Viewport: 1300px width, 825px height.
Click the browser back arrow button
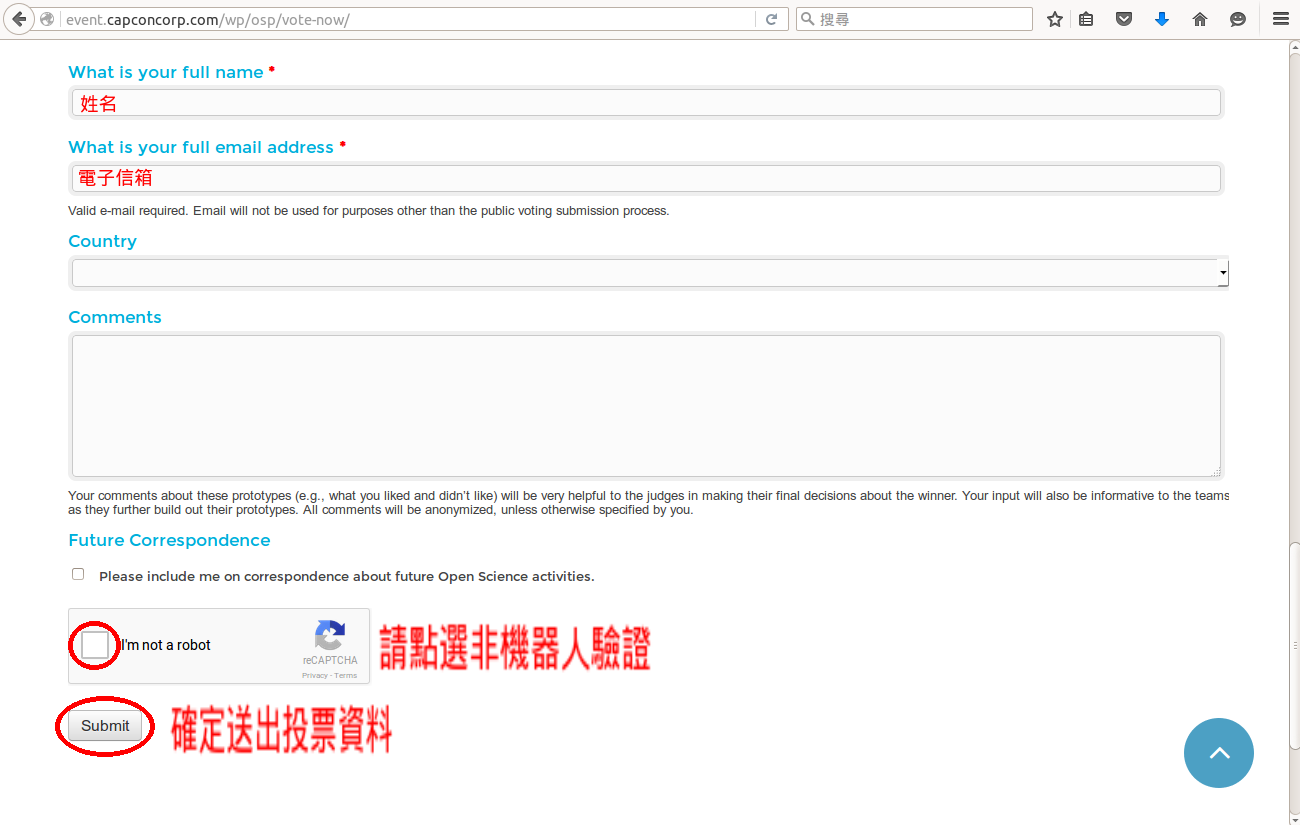(18, 19)
